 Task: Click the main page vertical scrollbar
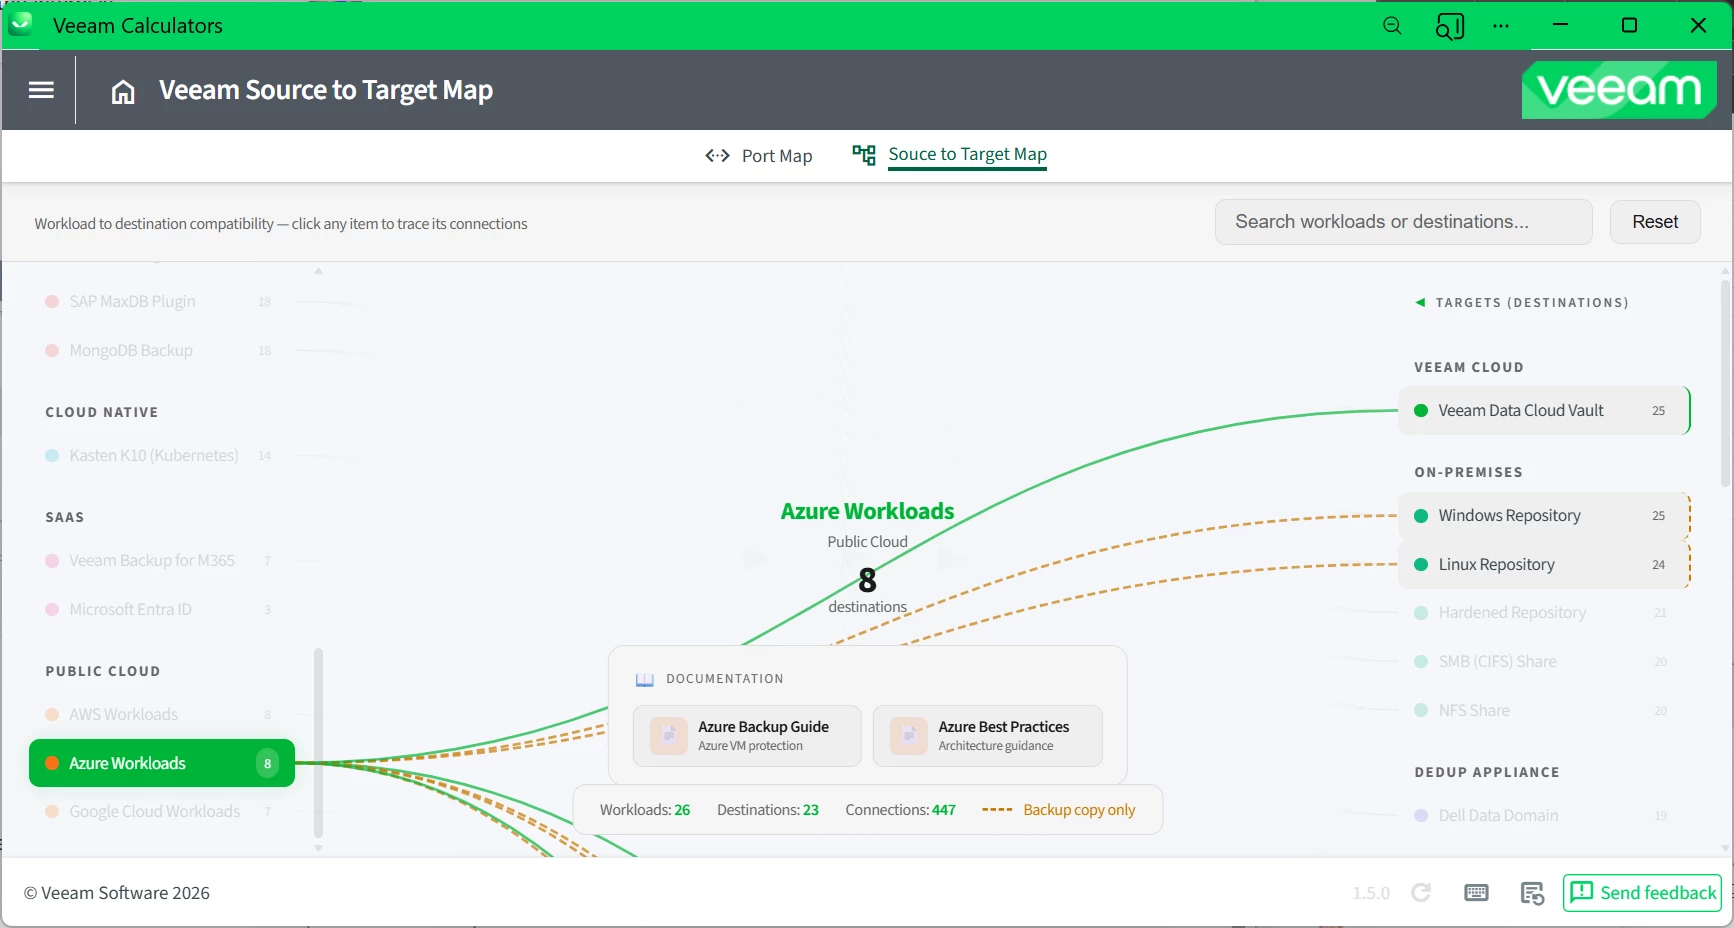[1726, 384]
